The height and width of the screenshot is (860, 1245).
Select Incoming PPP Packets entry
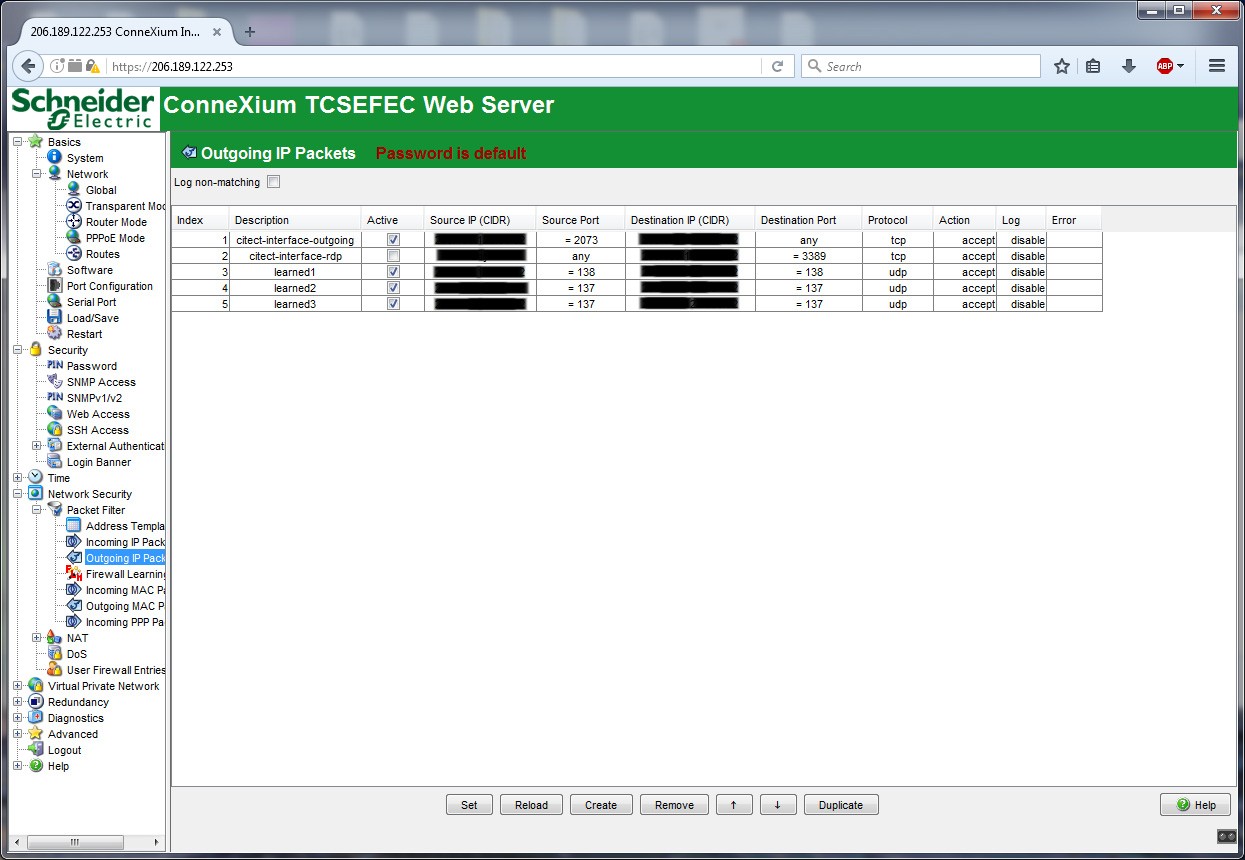click(x=125, y=622)
